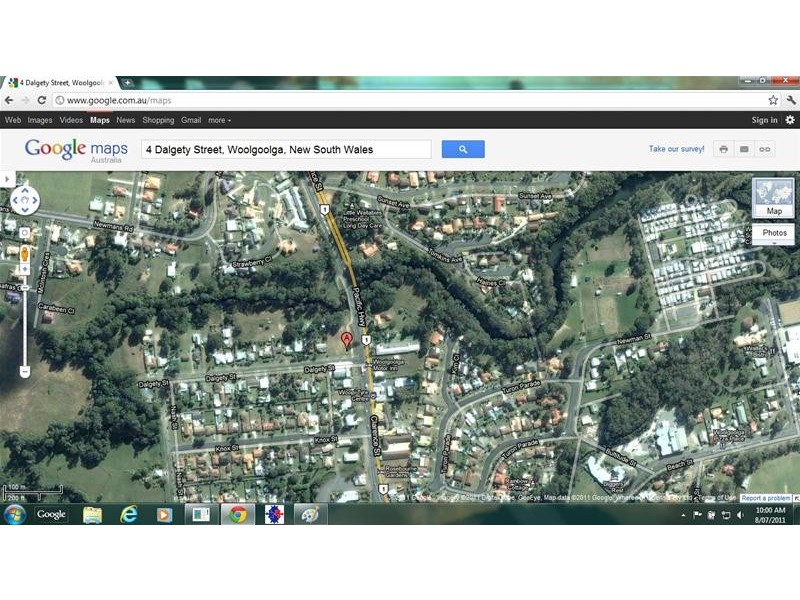Screen dimensions: 800x600
Task: Click the Little Wallabies Preschool label
Action: pyautogui.click(x=362, y=219)
